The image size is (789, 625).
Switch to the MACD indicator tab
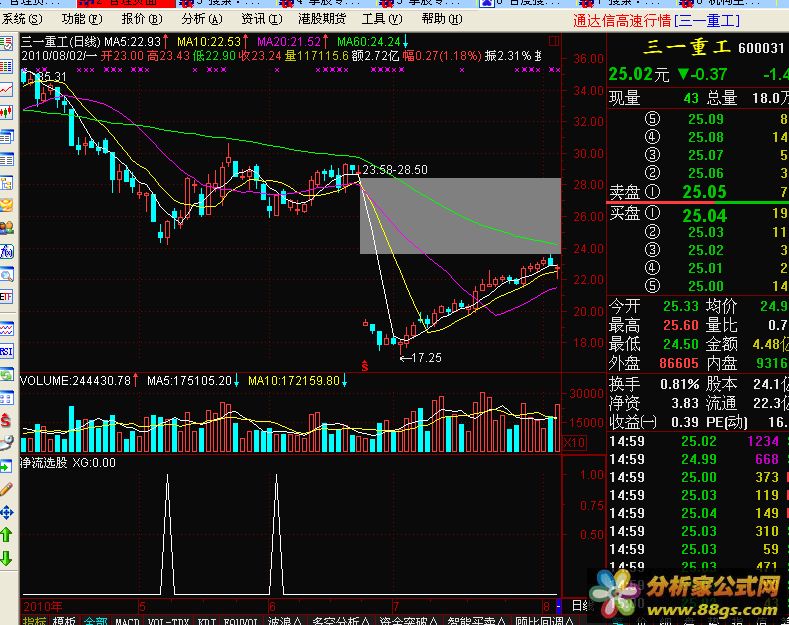click(x=127, y=620)
